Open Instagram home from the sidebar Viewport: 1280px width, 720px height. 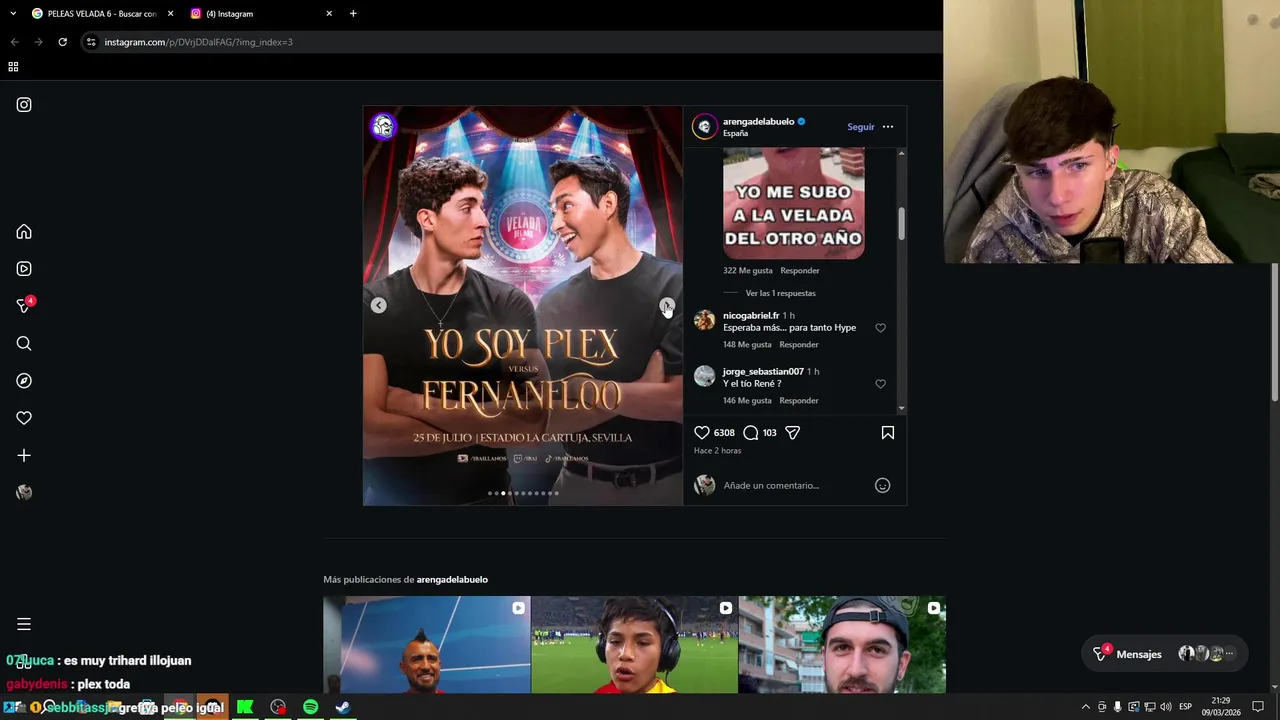24,232
